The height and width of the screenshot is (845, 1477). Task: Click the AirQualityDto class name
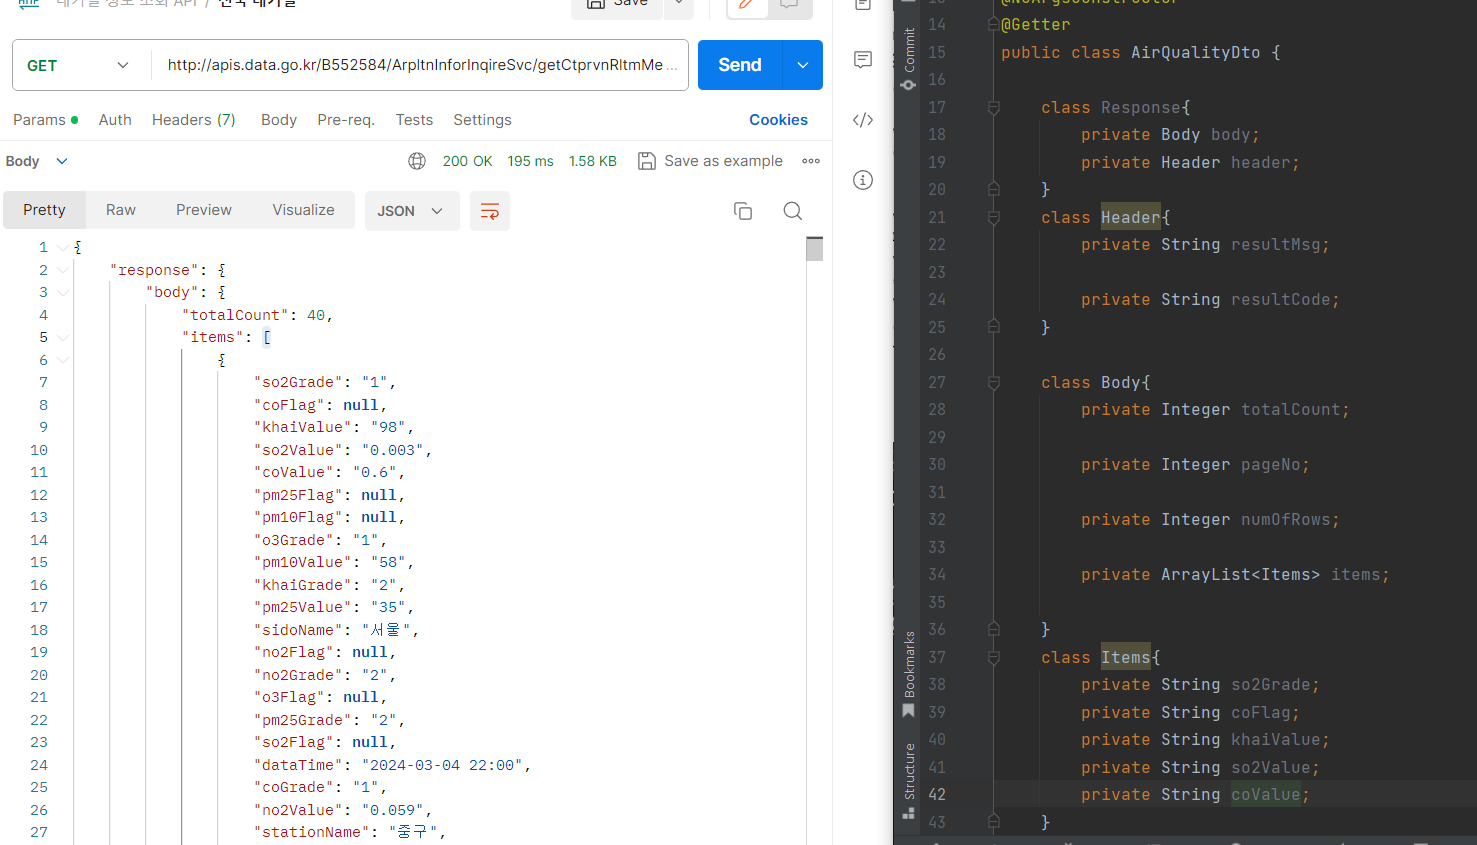(x=1195, y=52)
